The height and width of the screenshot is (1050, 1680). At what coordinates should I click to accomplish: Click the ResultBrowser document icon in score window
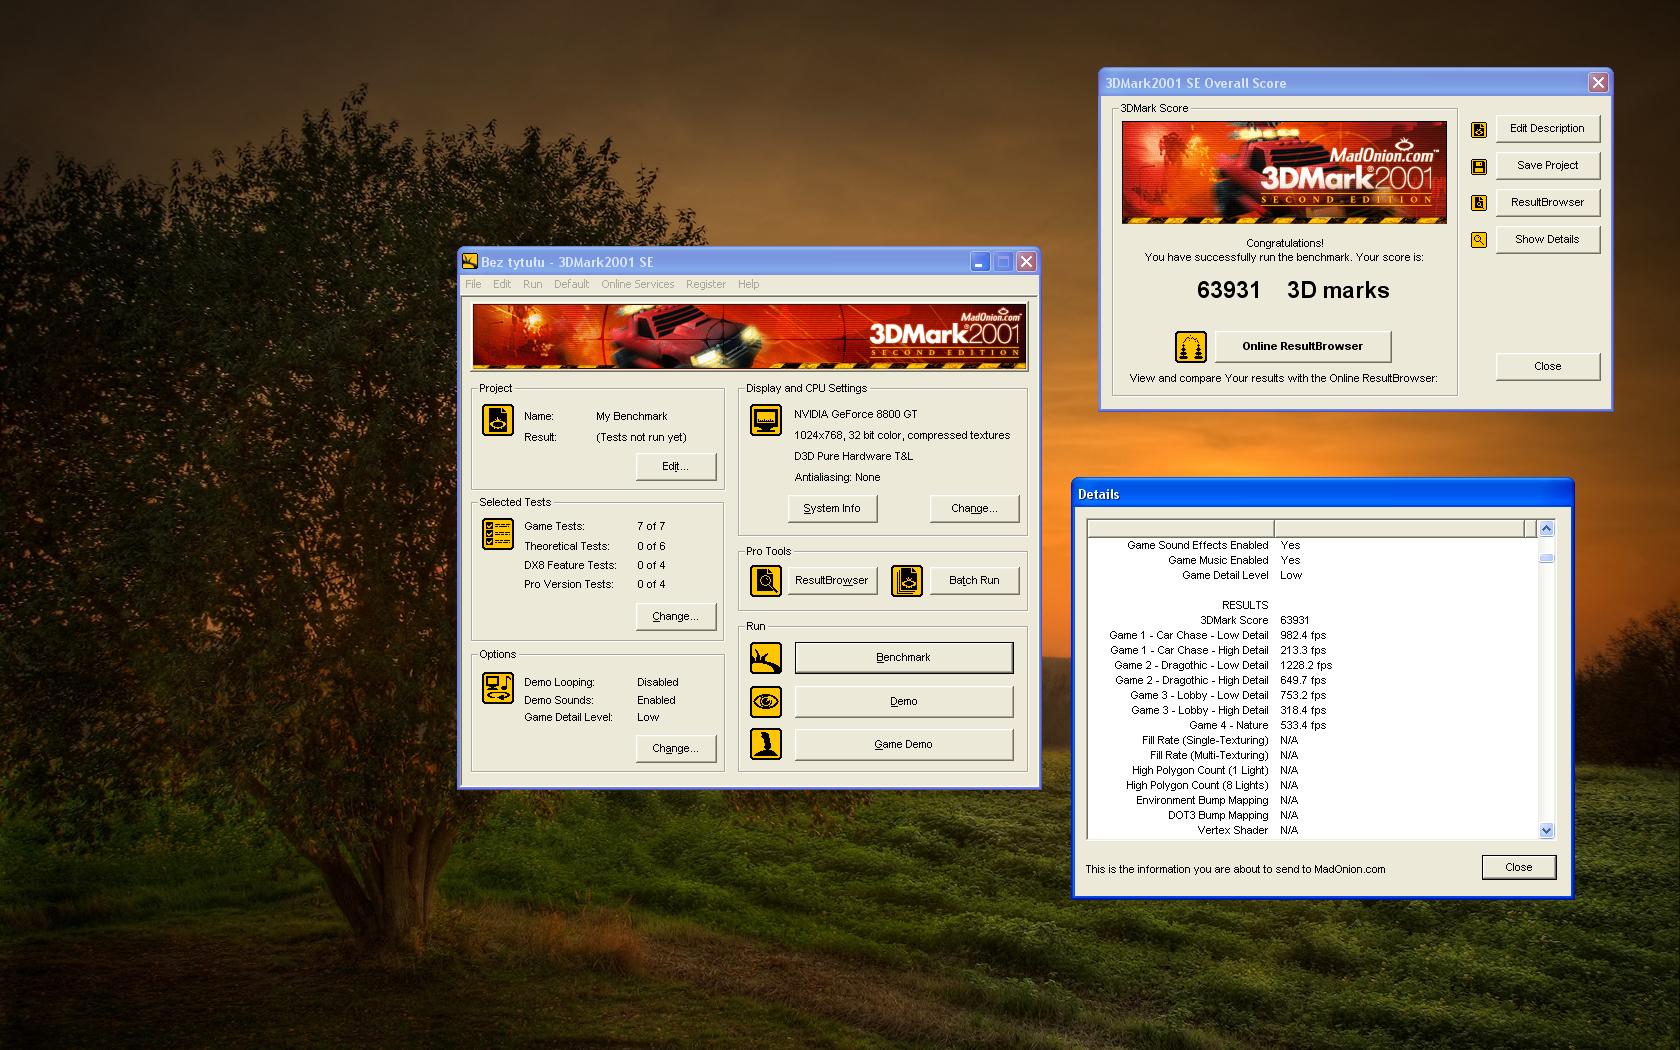(1479, 203)
